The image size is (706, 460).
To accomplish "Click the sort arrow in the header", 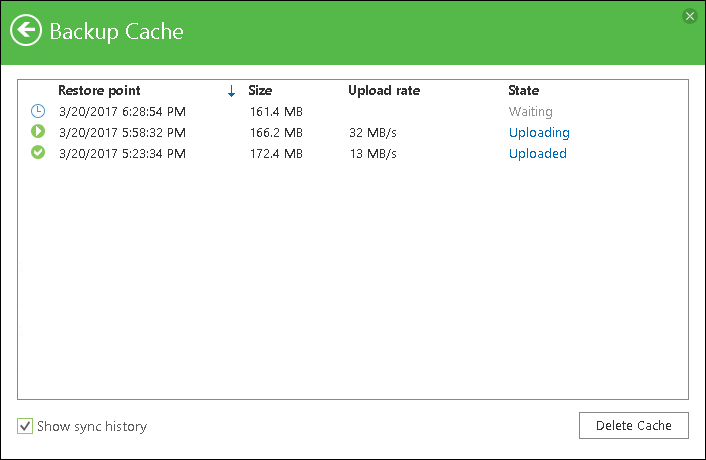I will pyautogui.click(x=231, y=91).
